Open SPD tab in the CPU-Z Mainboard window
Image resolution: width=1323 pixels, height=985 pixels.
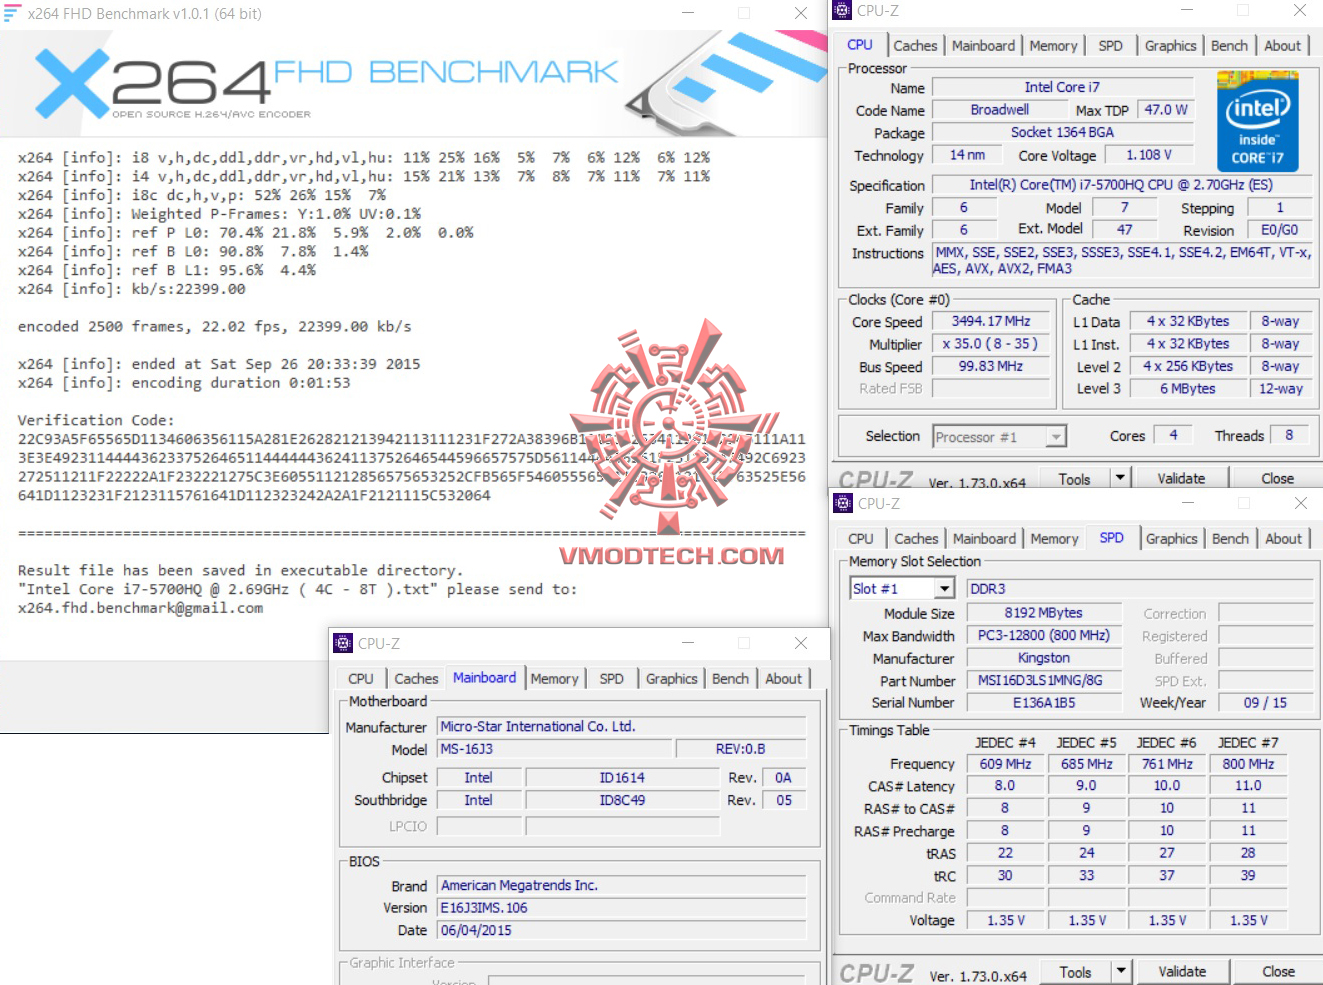pos(611,679)
